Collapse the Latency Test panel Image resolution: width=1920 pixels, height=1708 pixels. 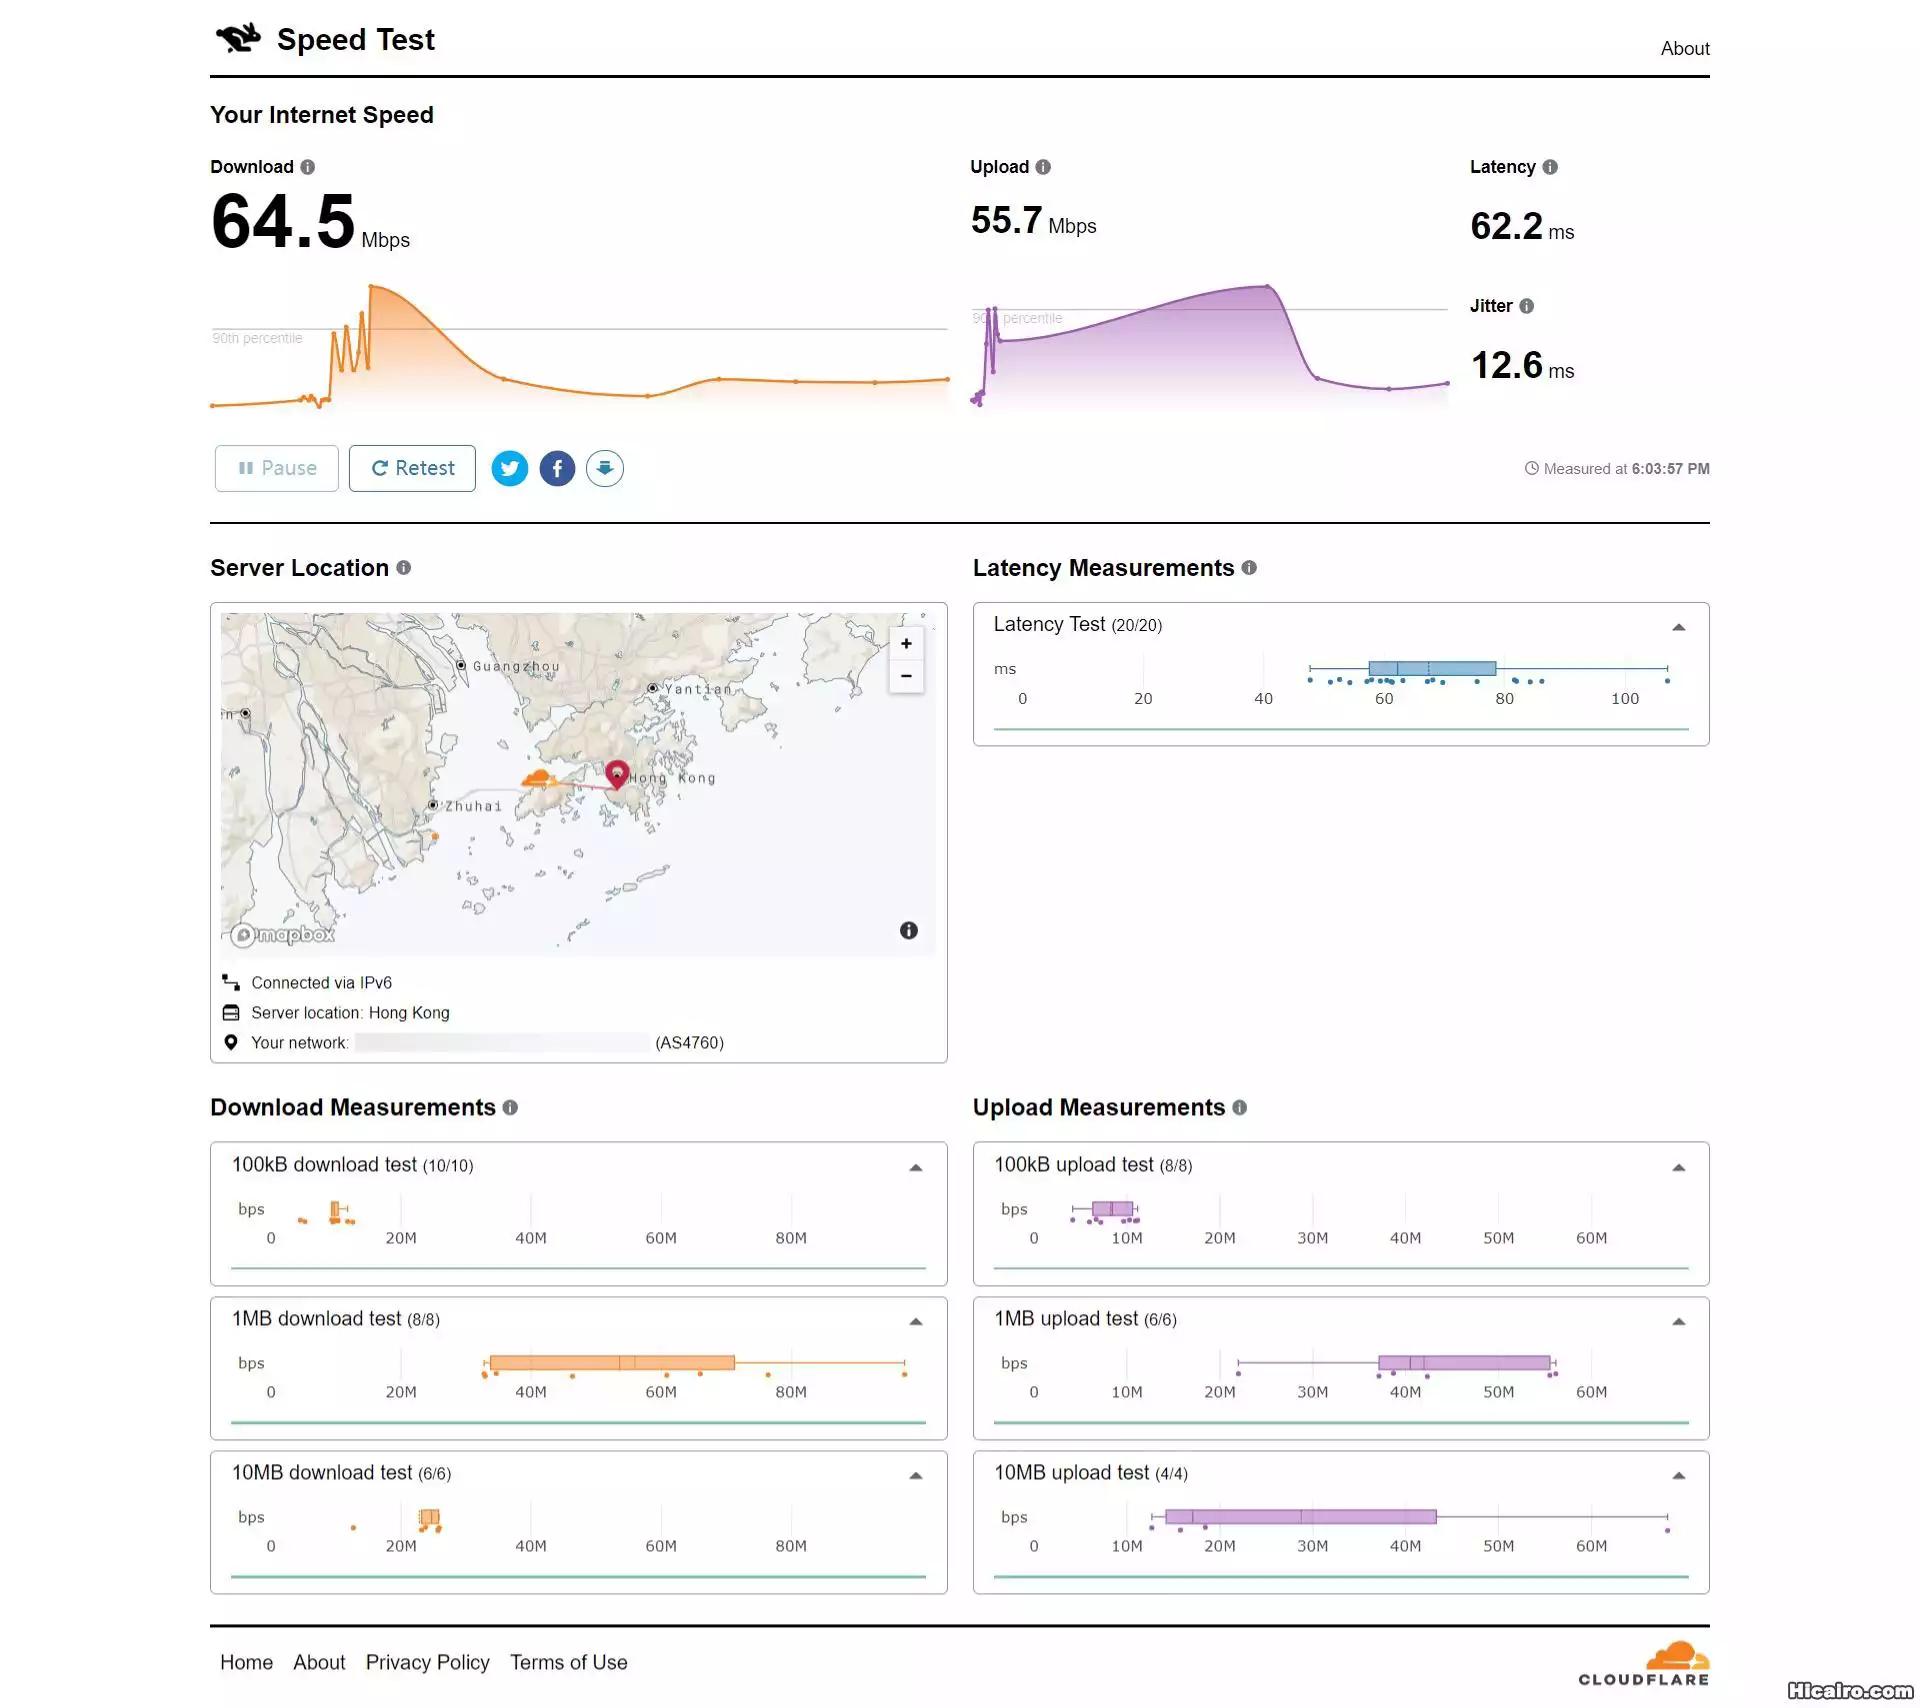(x=1679, y=627)
